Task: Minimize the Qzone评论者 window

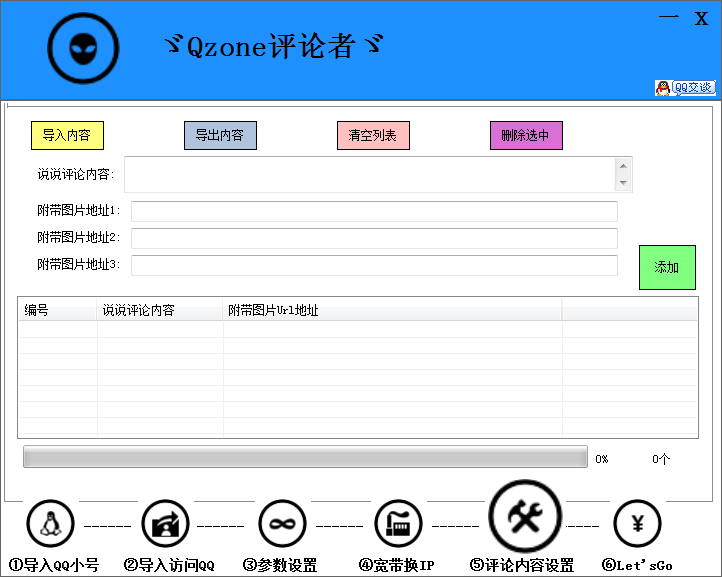Action: point(668,17)
